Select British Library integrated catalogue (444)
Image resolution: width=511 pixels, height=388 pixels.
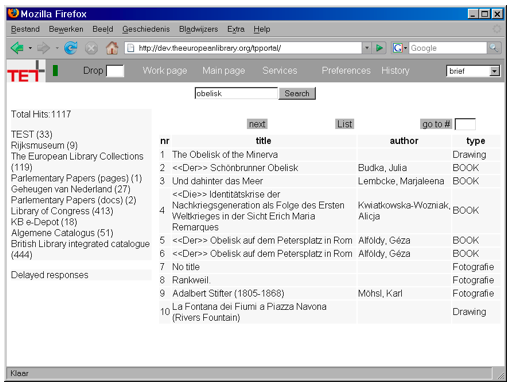pos(80,249)
